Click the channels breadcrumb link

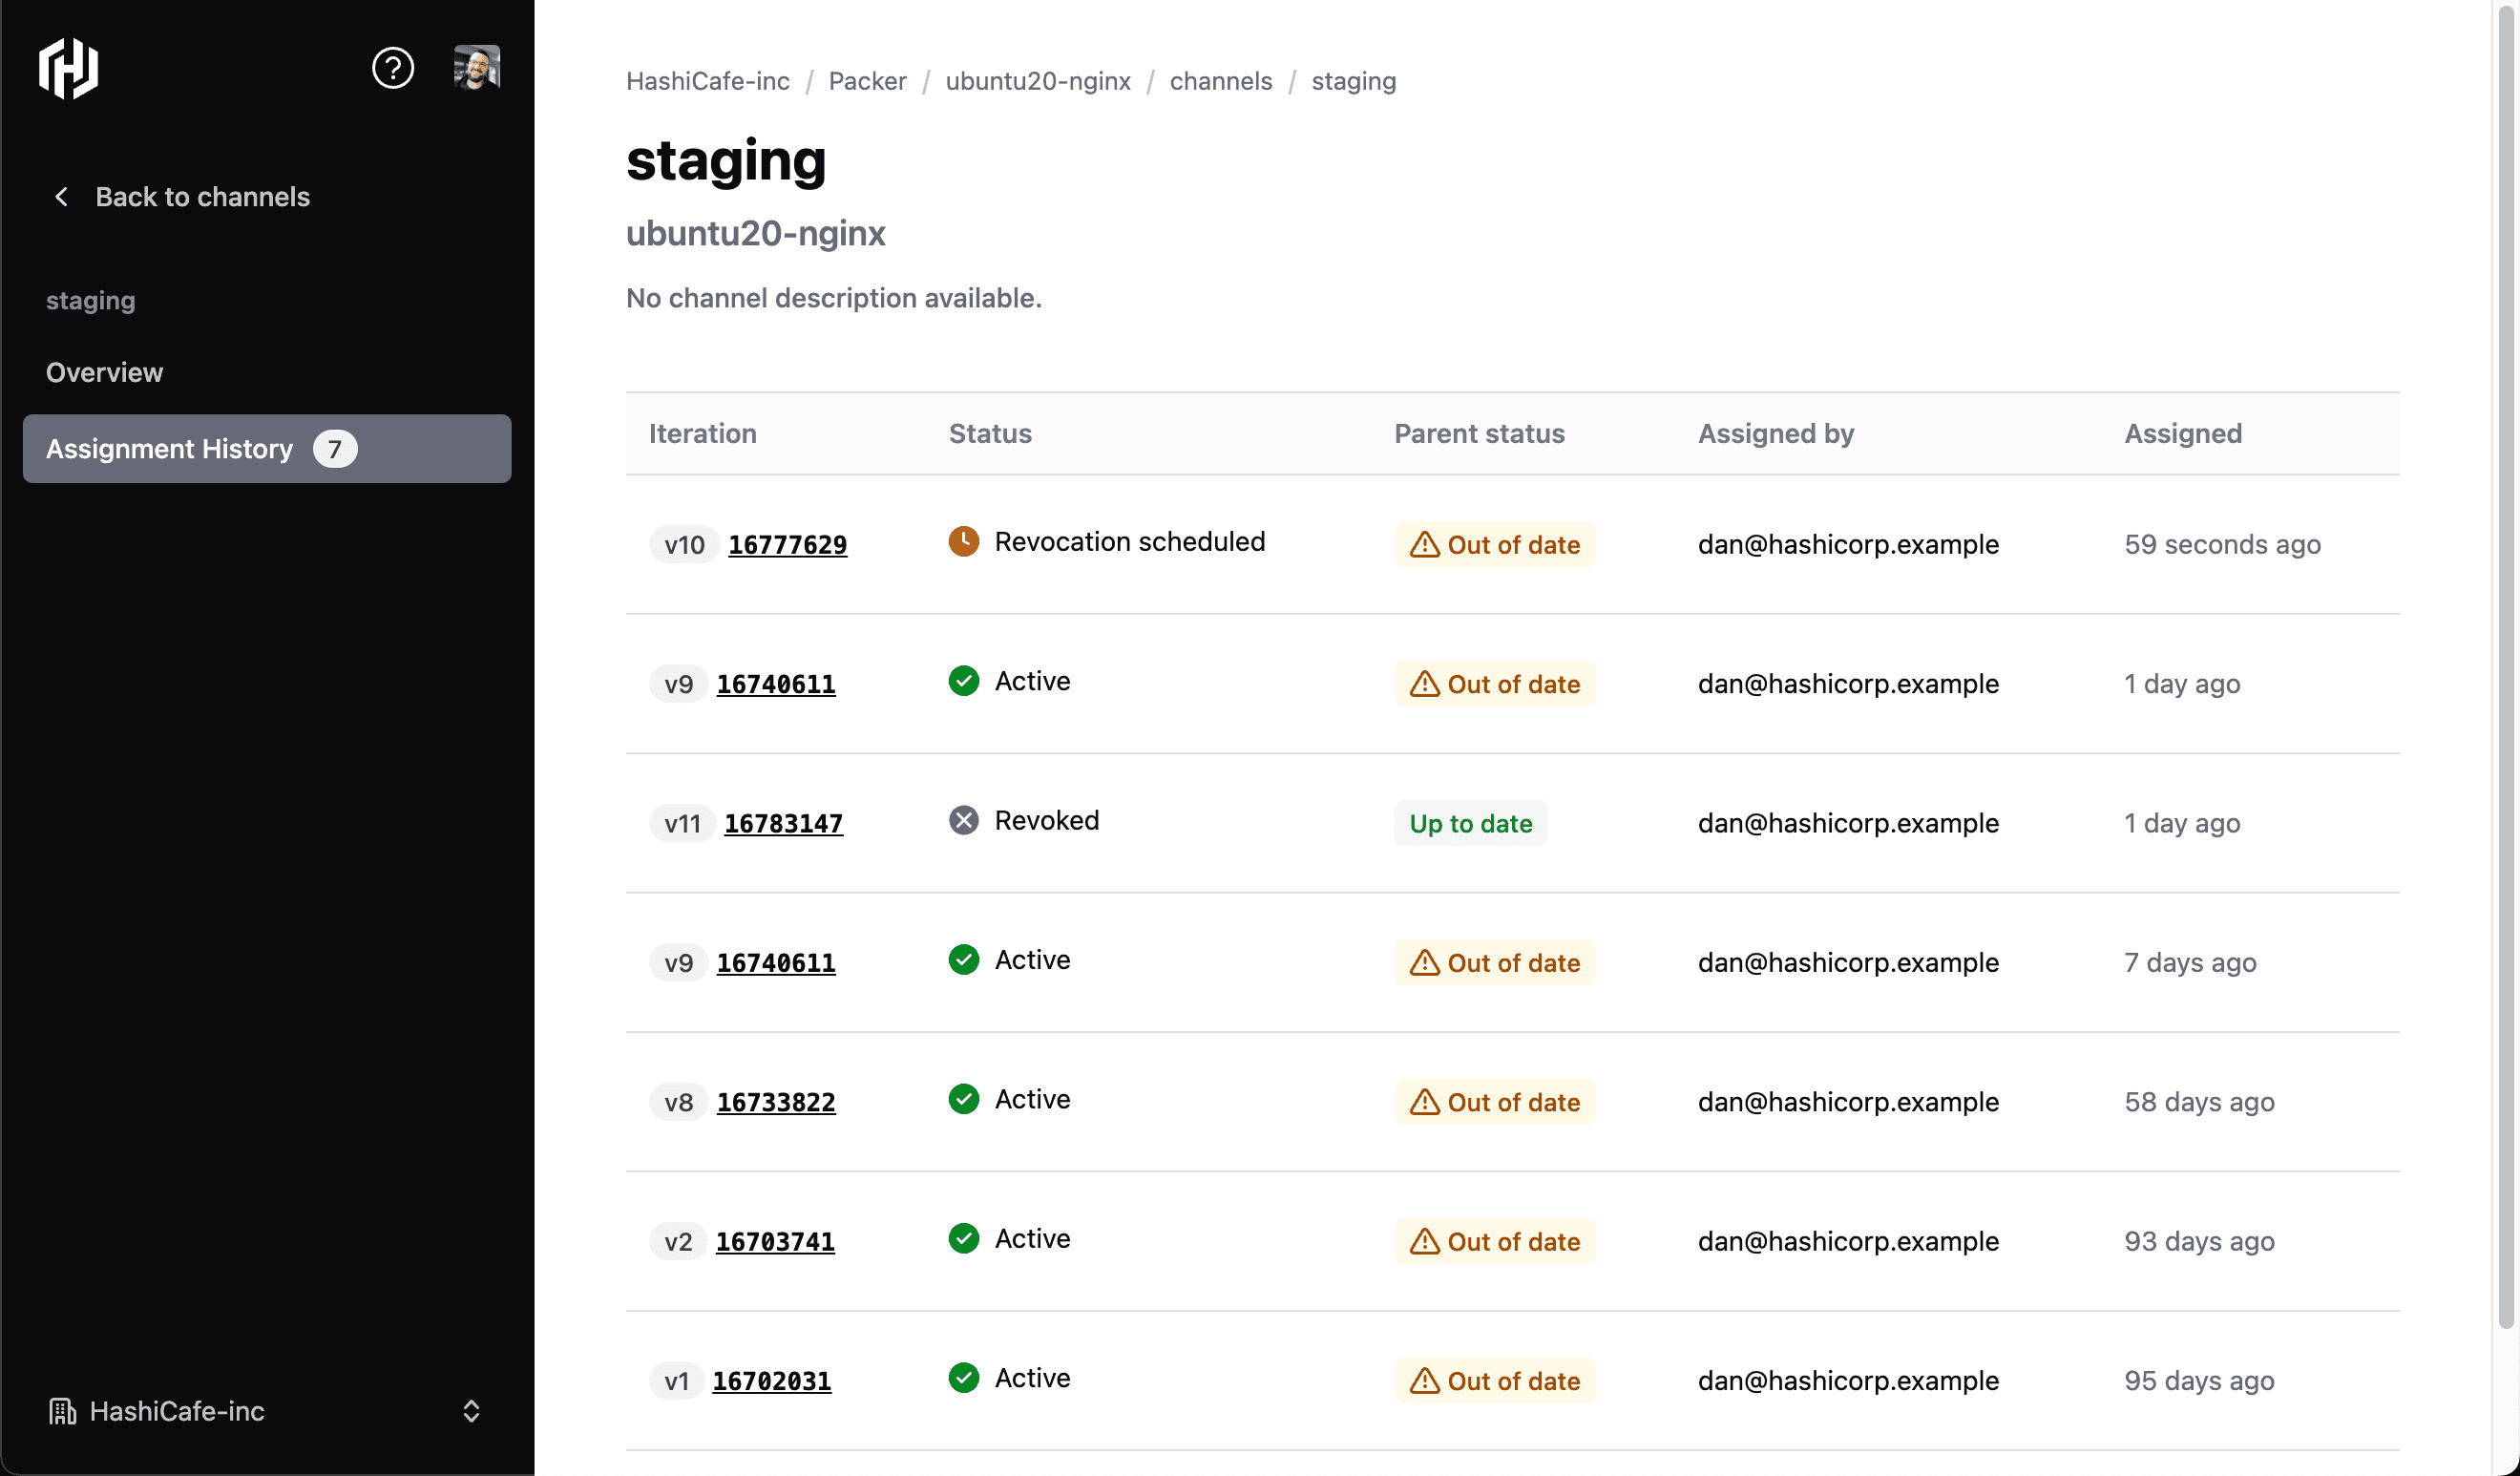click(x=1220, y=81)
